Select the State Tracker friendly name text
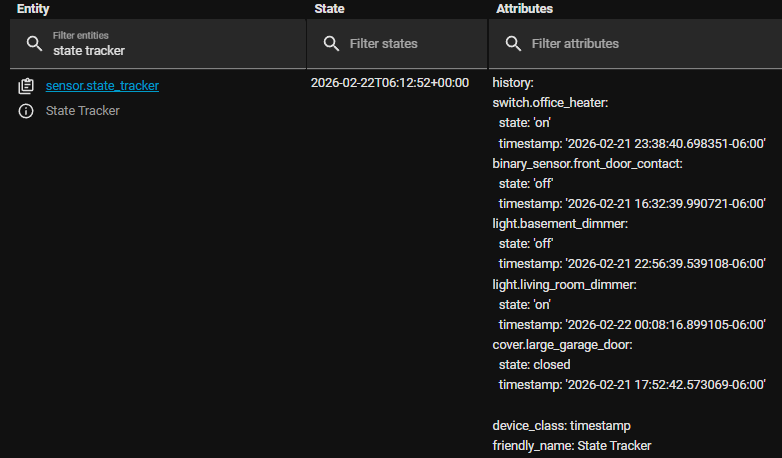 83,111
